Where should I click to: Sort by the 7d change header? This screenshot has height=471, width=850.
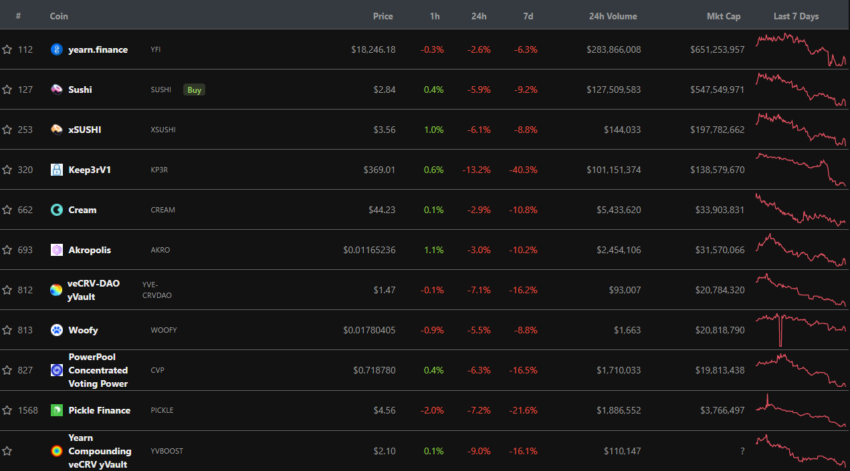[x=528, y=16]
